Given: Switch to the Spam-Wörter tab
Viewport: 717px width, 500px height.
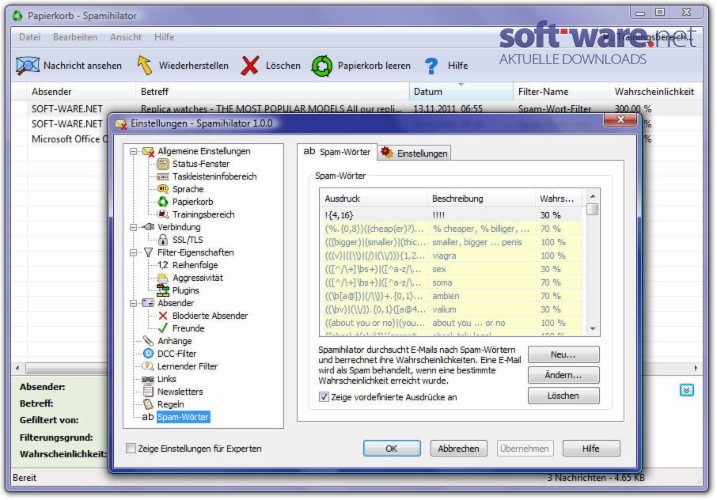Looking at the screenshot, I should (337, 152).
